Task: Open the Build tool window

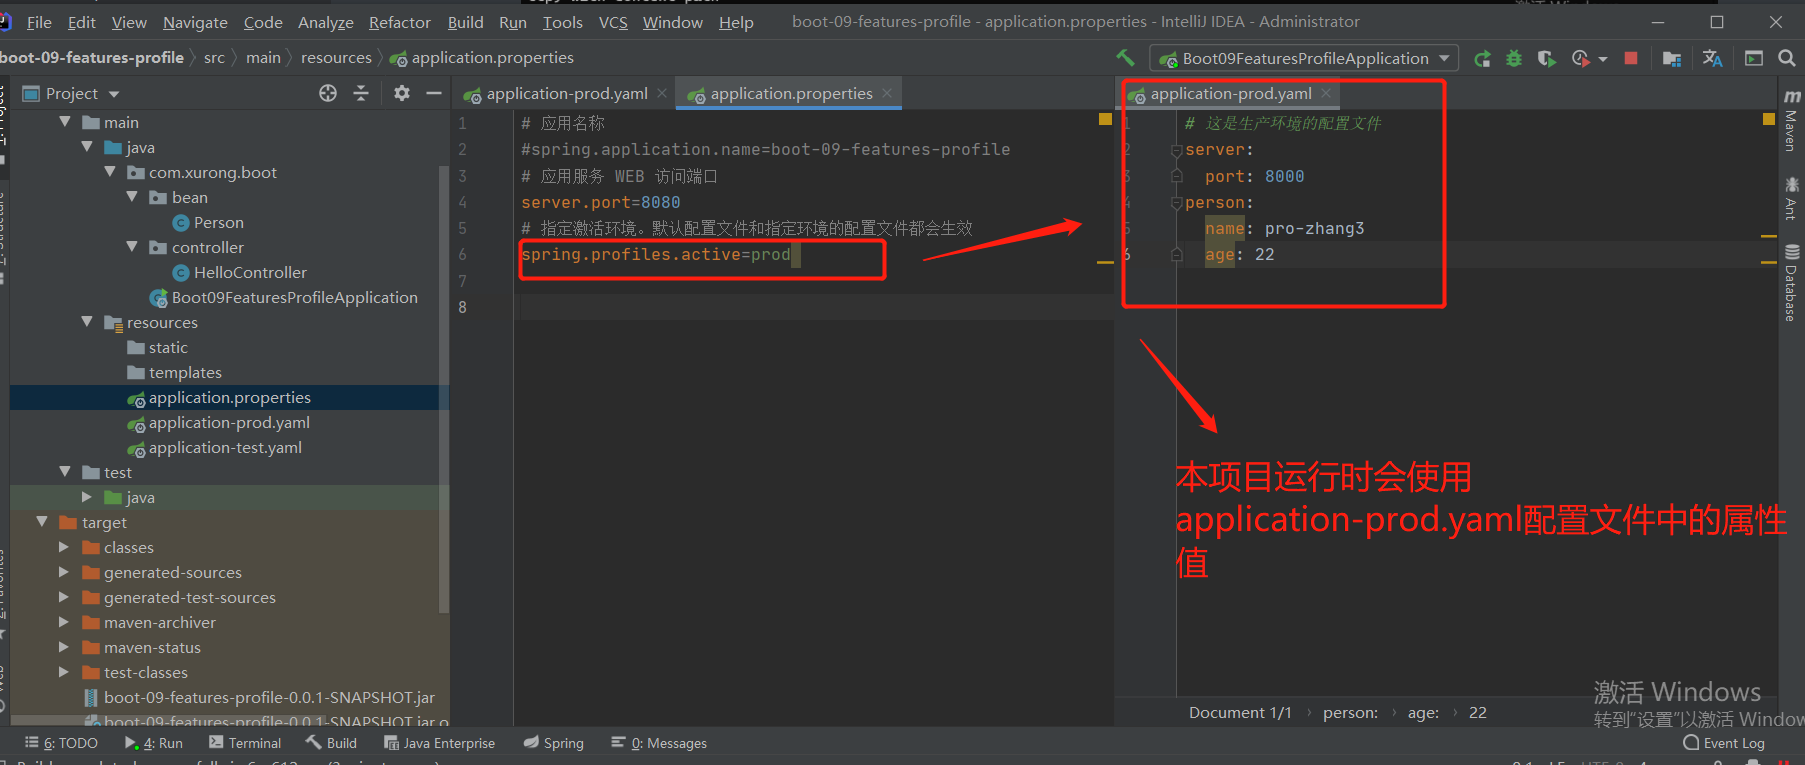Action: tap(331, 743)
